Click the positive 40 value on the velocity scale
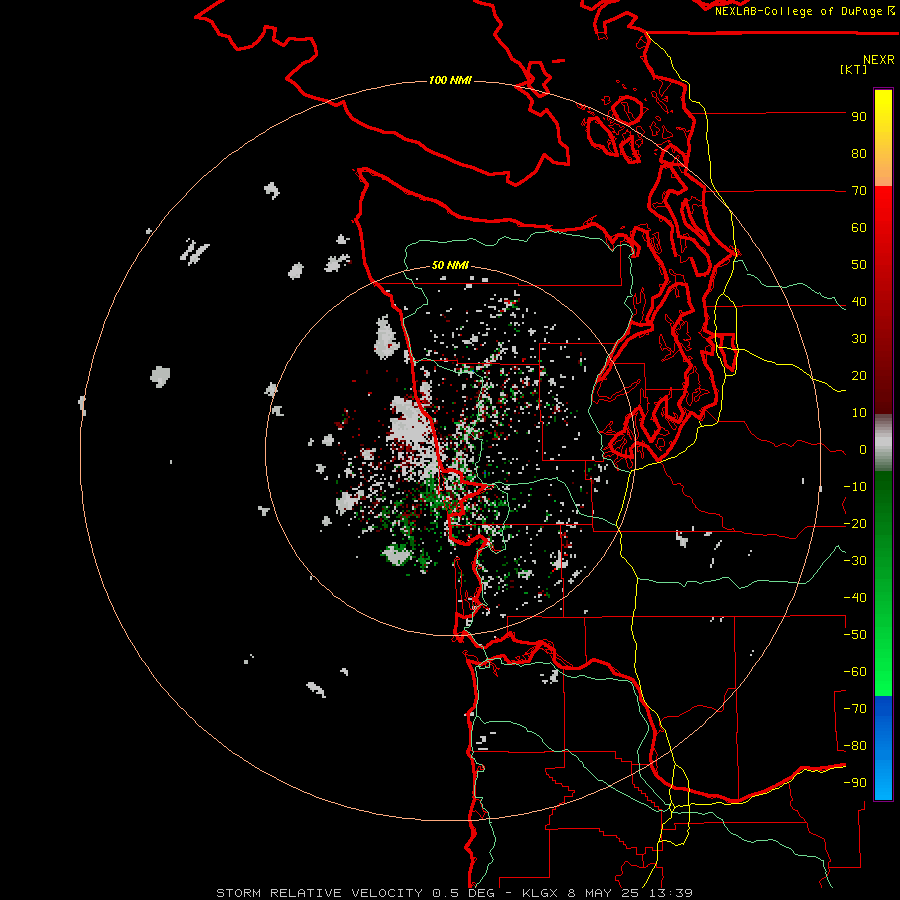This screenshot has height=900, width=900. (859, 302)
